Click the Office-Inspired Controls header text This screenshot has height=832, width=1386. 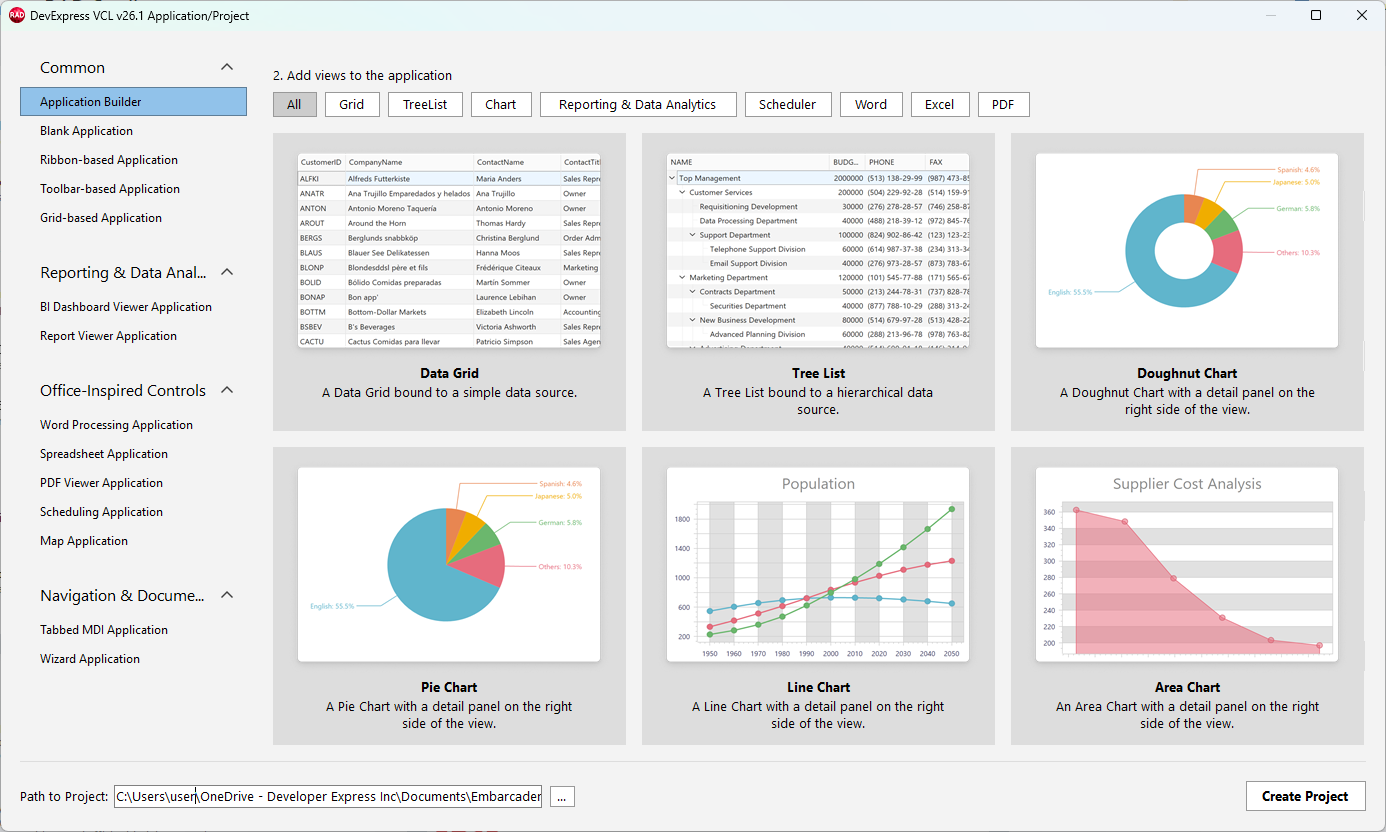click(x=123, y=391)
